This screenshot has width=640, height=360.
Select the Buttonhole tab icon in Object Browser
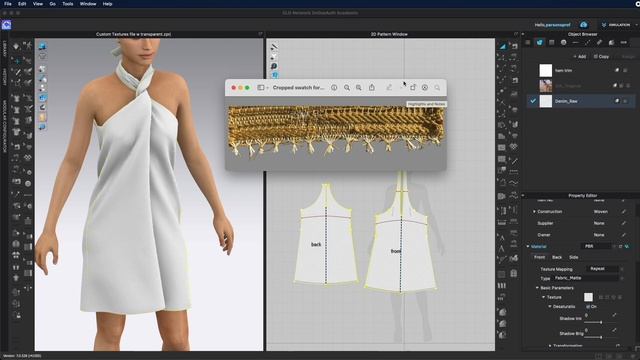[x=576, y=42]
